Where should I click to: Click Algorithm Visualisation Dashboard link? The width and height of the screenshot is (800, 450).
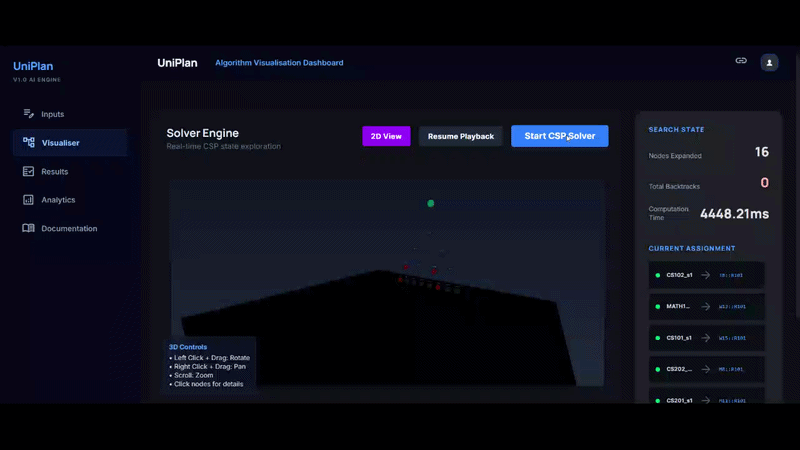pos(279,63)
